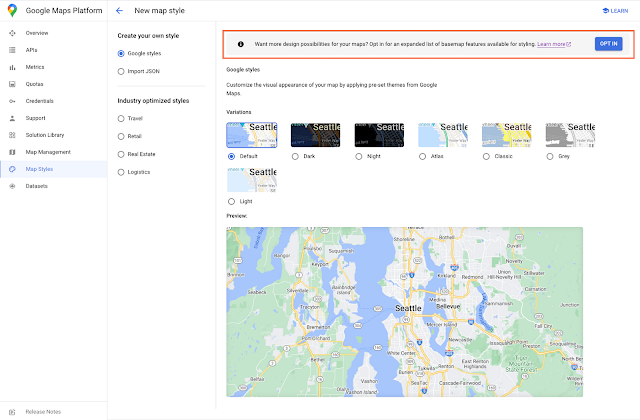Viewport: 640px width, 420px height.
Task: Click the Dark style thumbnail
Action: click(x=316, y=135)
